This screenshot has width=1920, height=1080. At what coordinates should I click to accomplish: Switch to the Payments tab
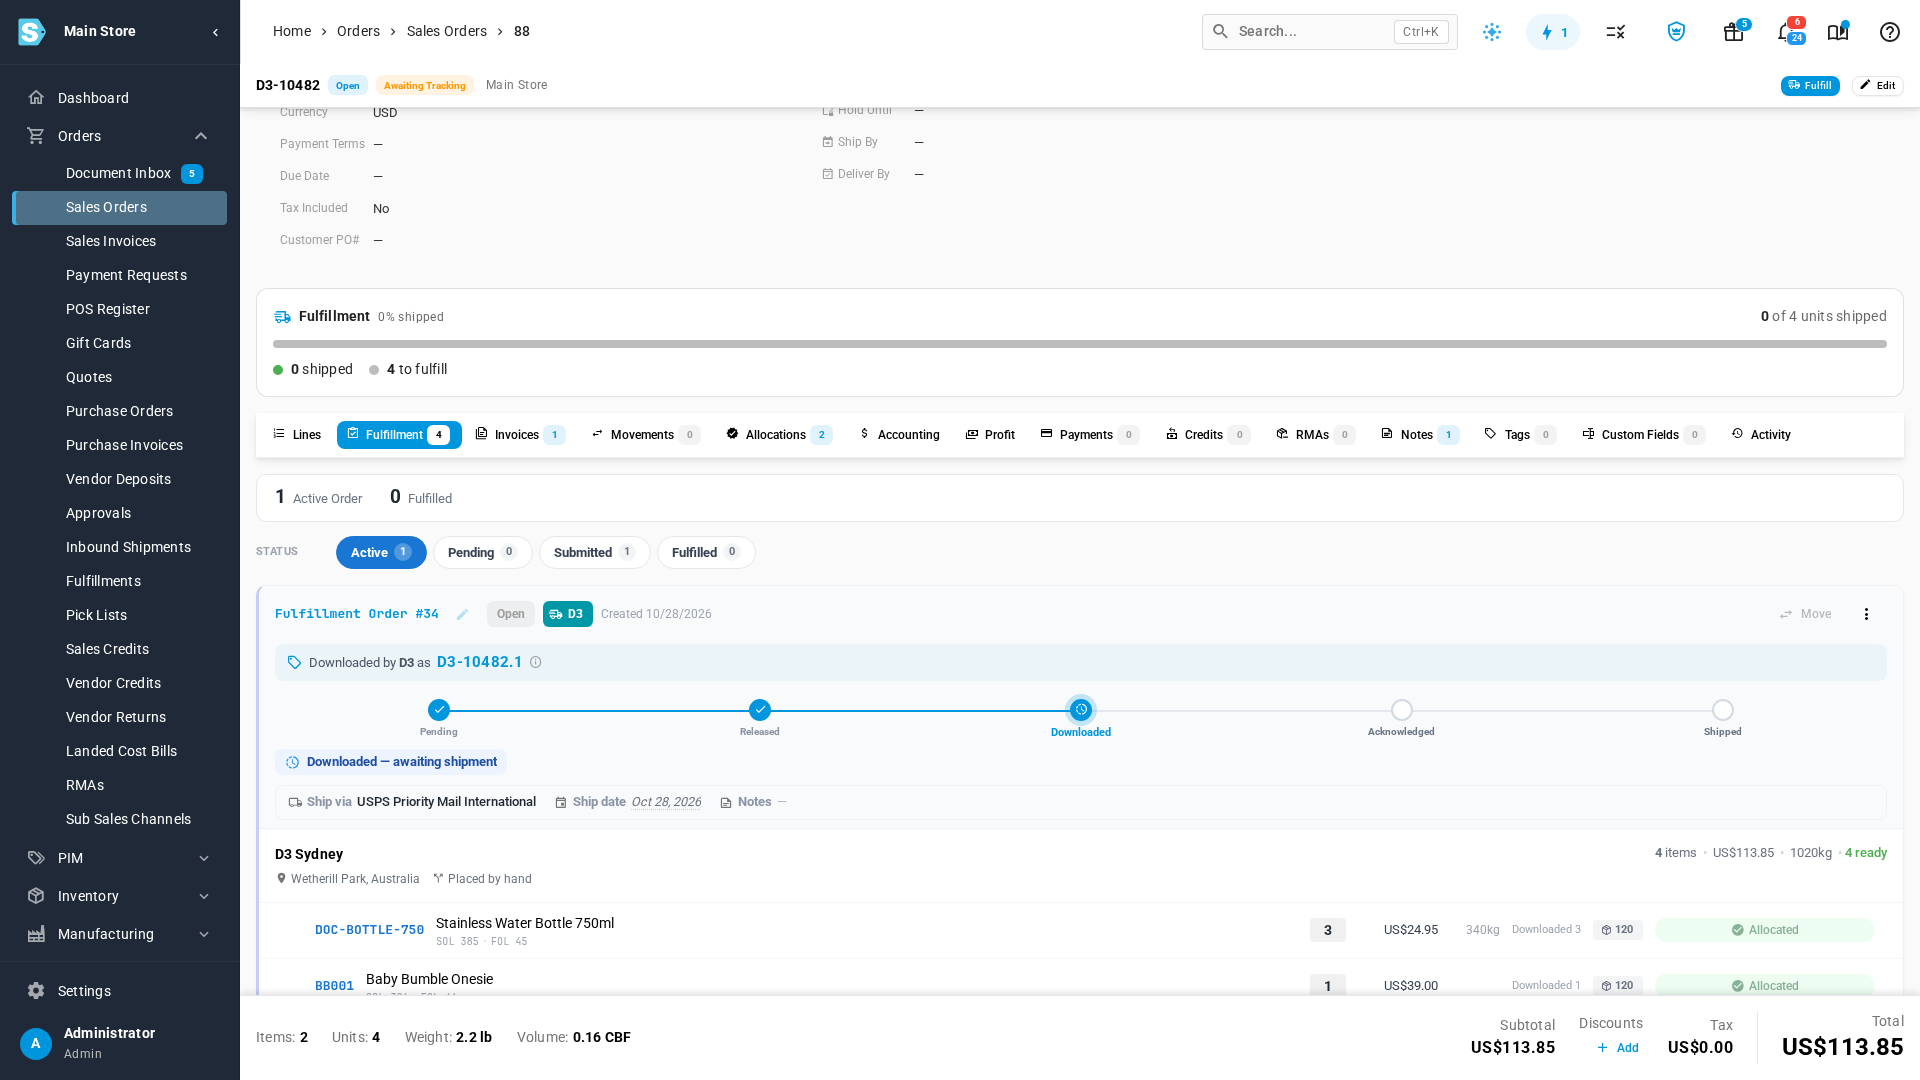[1089, 435]
